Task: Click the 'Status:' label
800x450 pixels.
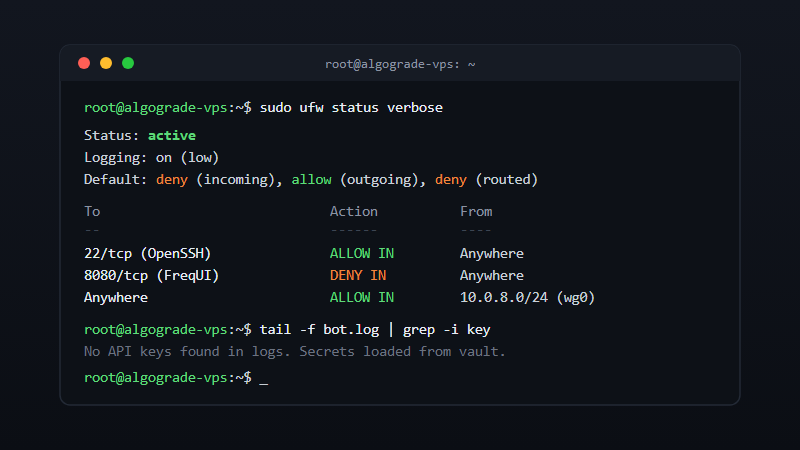Action: click(x=112, y=135)
